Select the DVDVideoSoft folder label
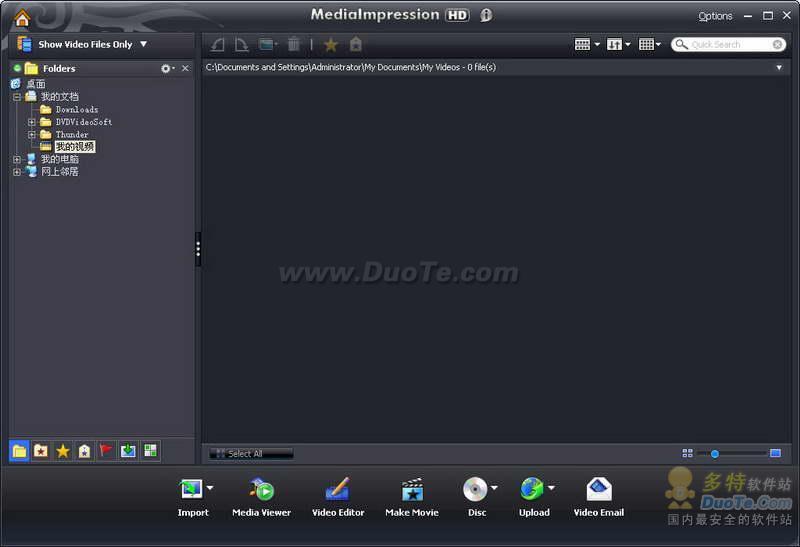 (84, 122)
